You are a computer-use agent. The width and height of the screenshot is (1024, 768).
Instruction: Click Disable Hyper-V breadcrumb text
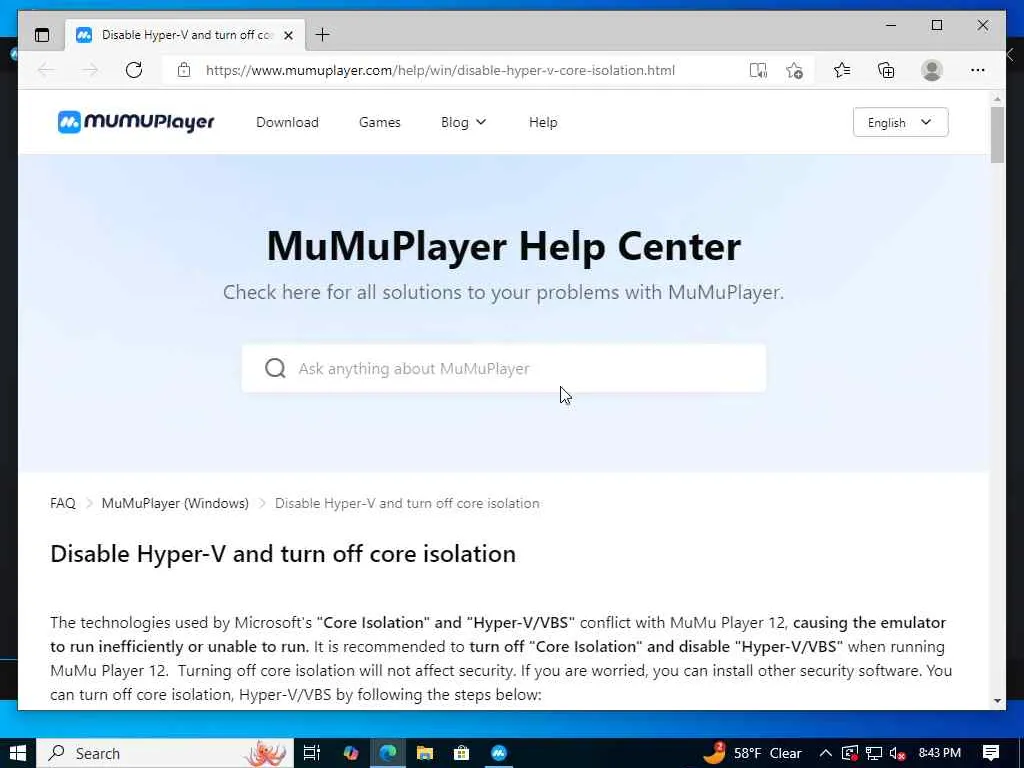(407, 504)
